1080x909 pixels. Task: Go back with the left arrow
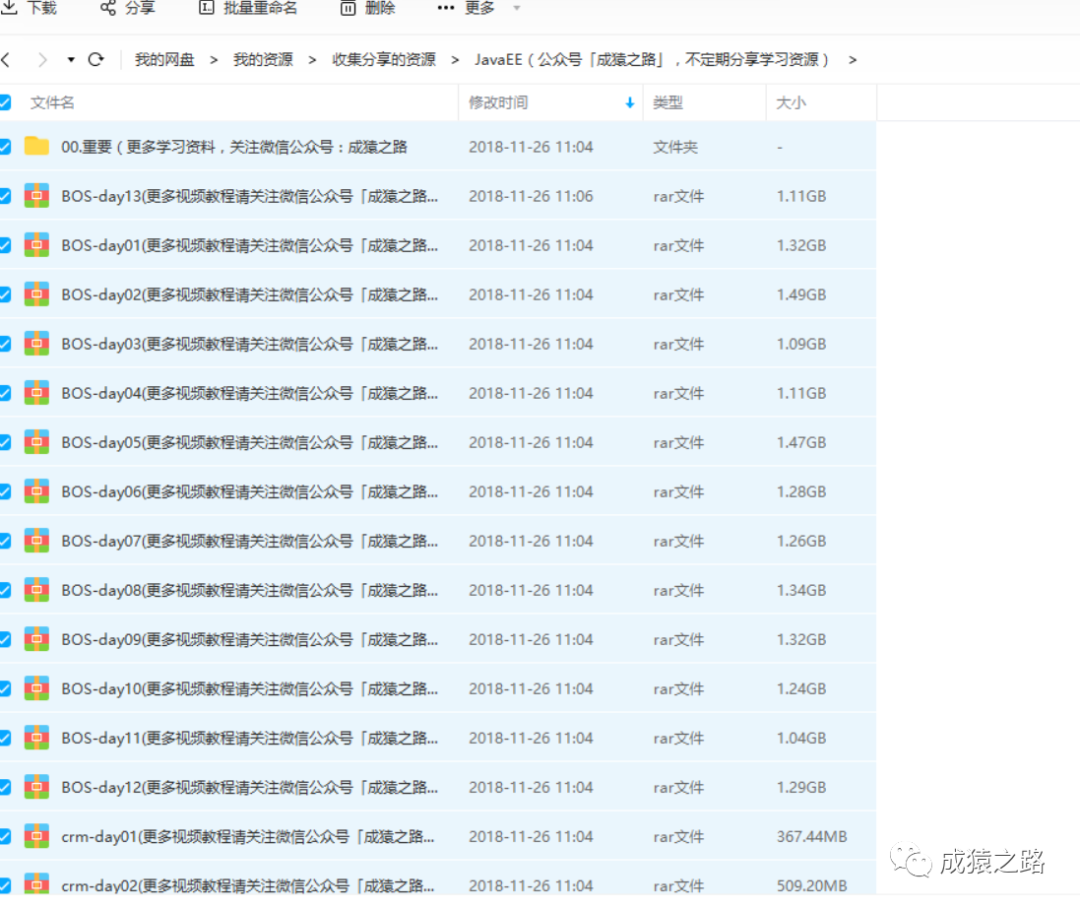tap(6, 60)
